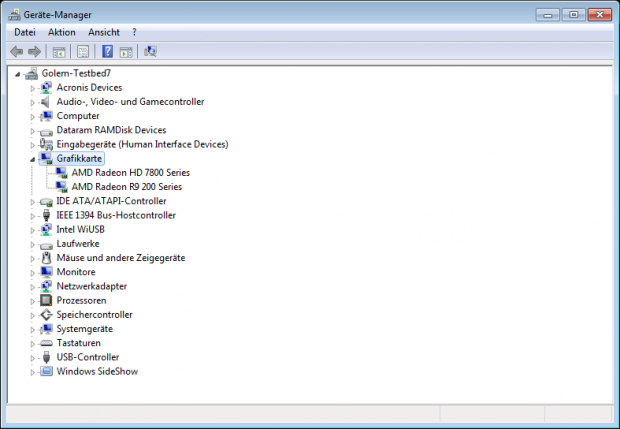Click the Prozessoren device icon

click(x=46, y=300)
